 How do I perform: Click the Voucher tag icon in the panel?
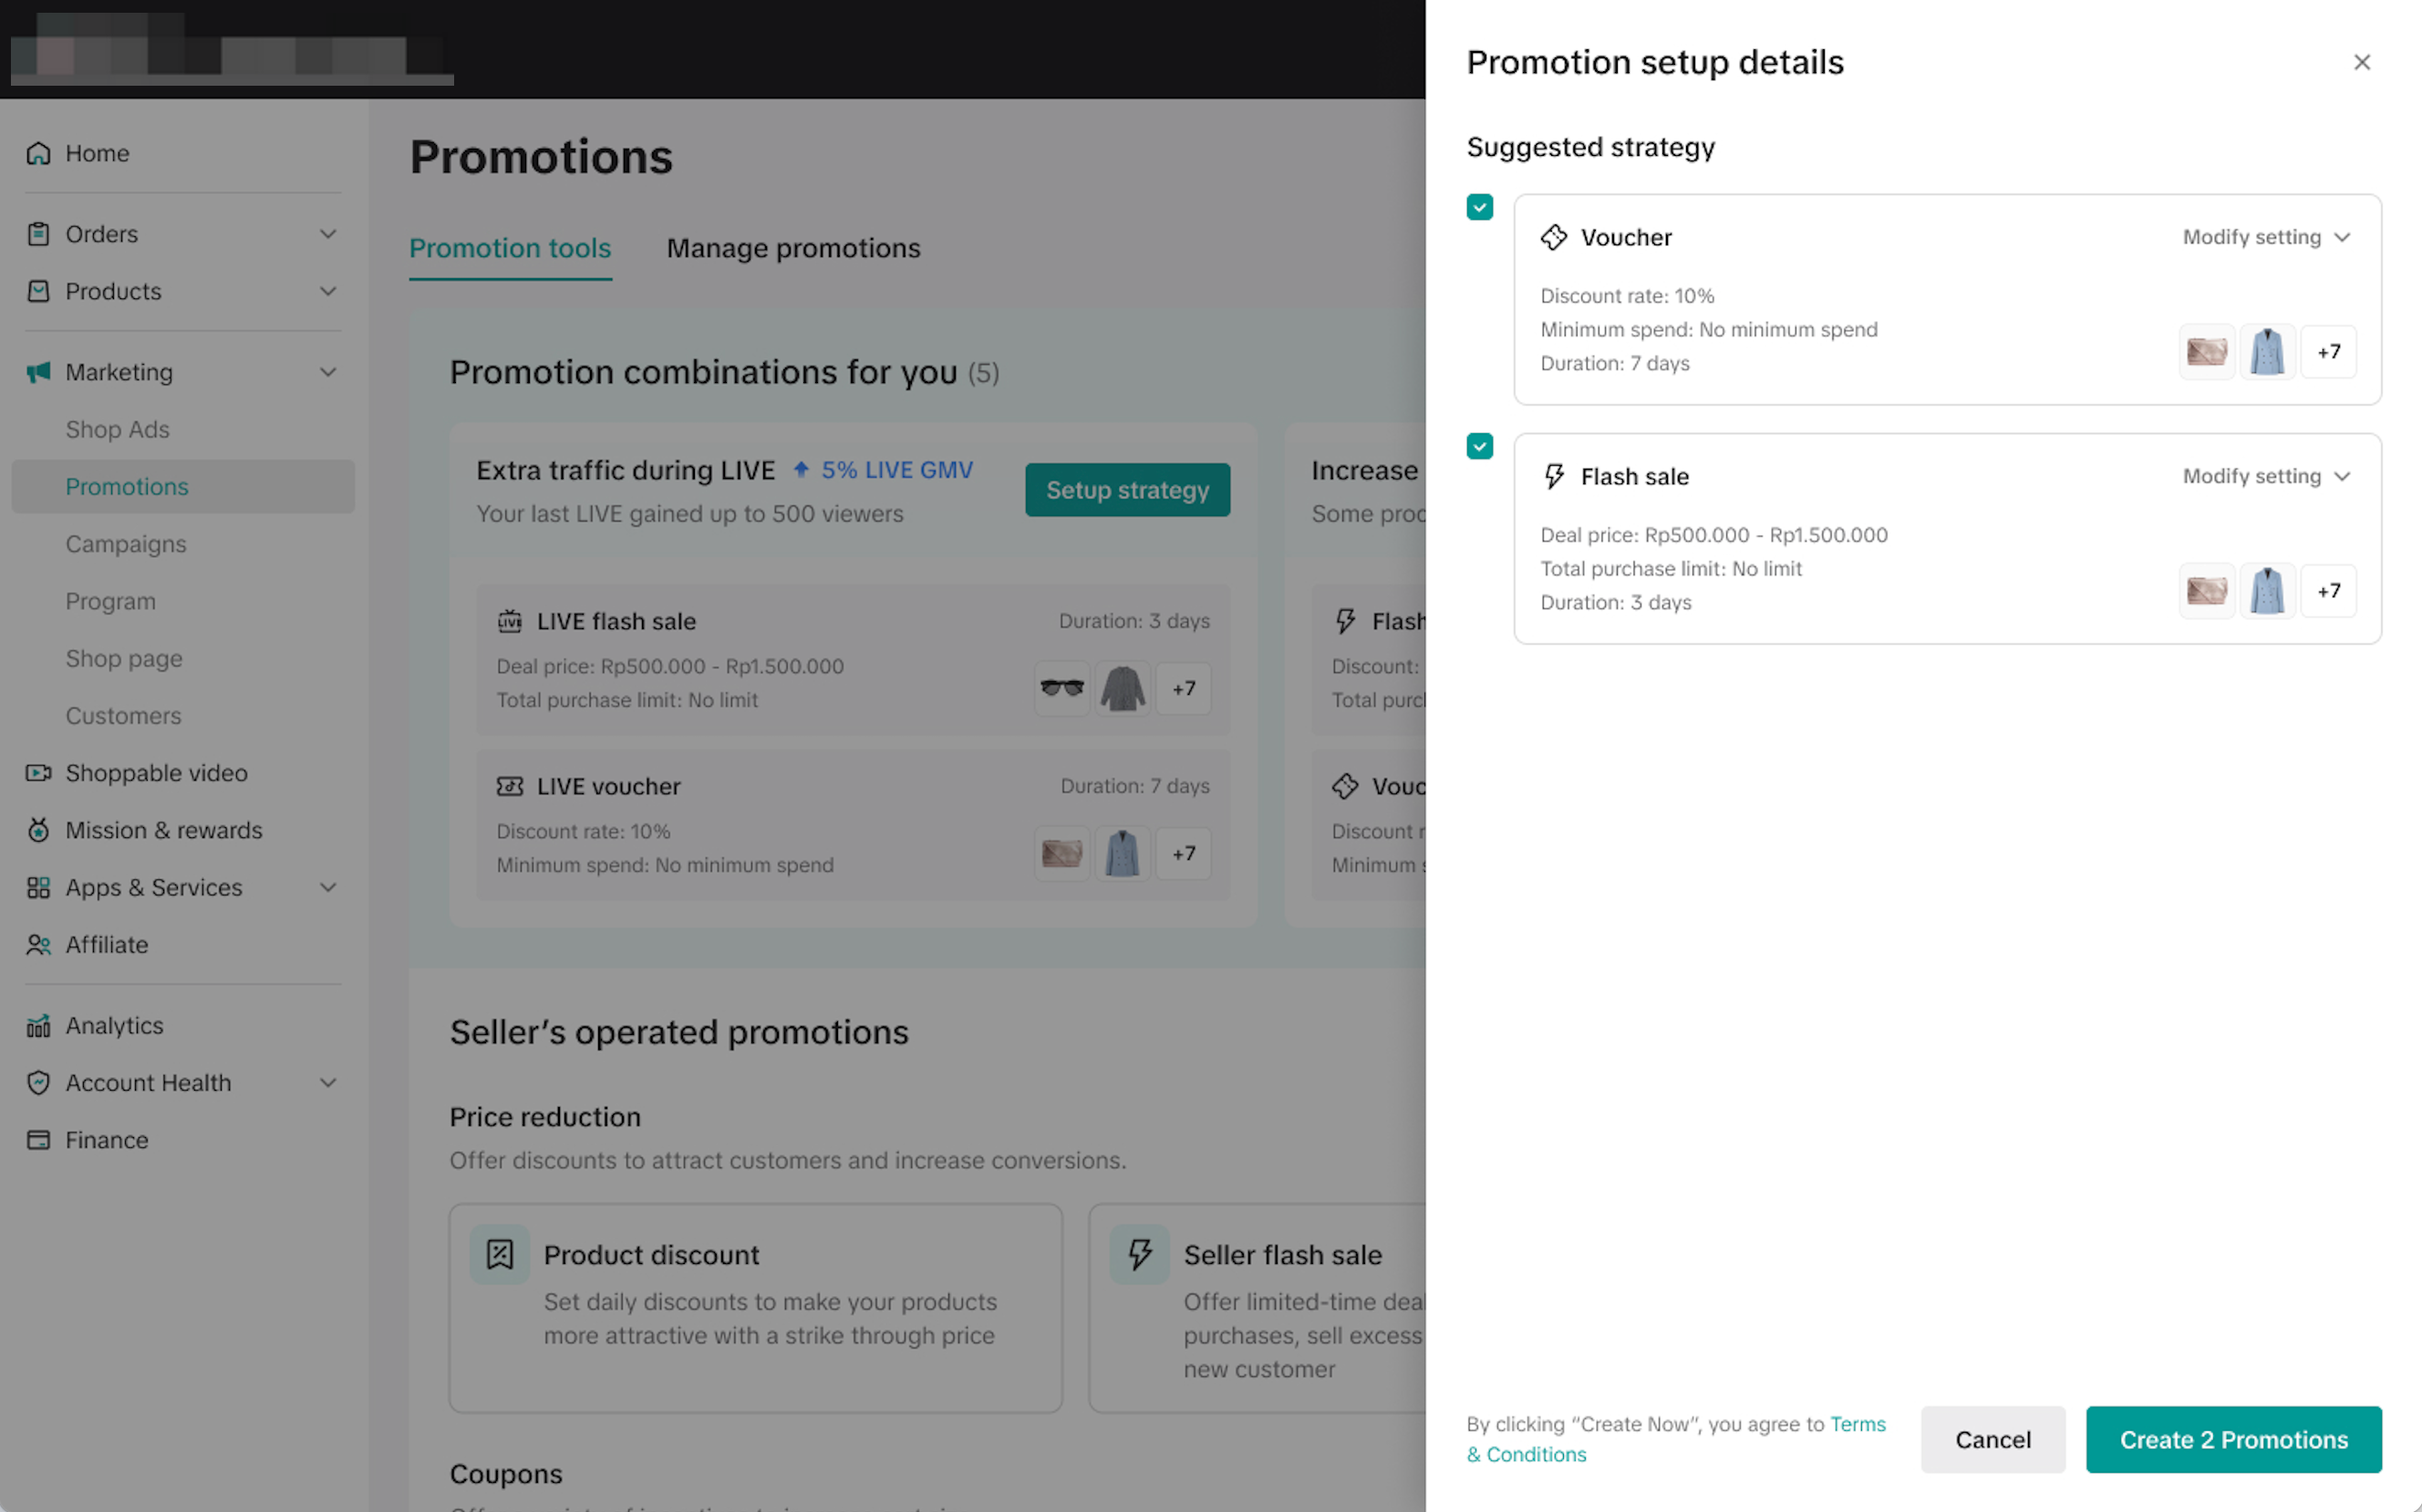click(x=1553, y=237)
